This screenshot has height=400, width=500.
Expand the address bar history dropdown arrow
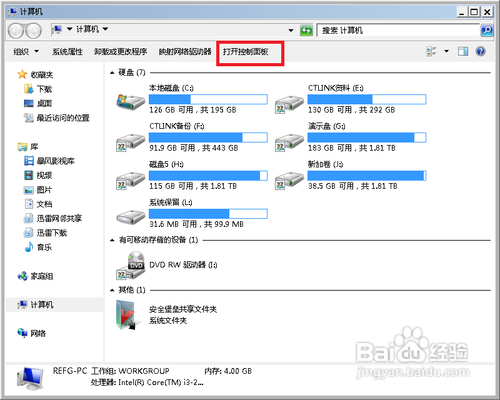pyautogui.click(x=291, y=31)
